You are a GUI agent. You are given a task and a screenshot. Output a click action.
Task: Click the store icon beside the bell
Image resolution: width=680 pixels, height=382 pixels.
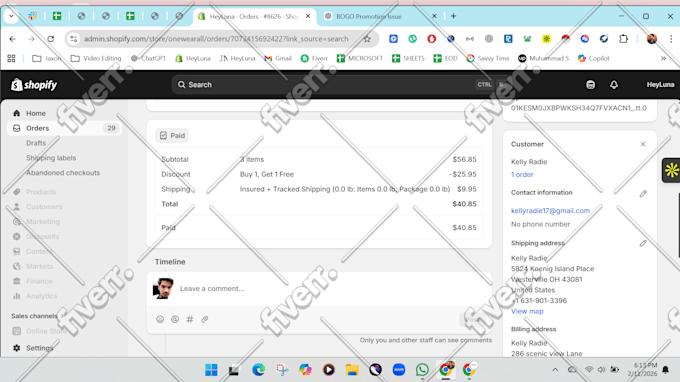click(590, 85)
